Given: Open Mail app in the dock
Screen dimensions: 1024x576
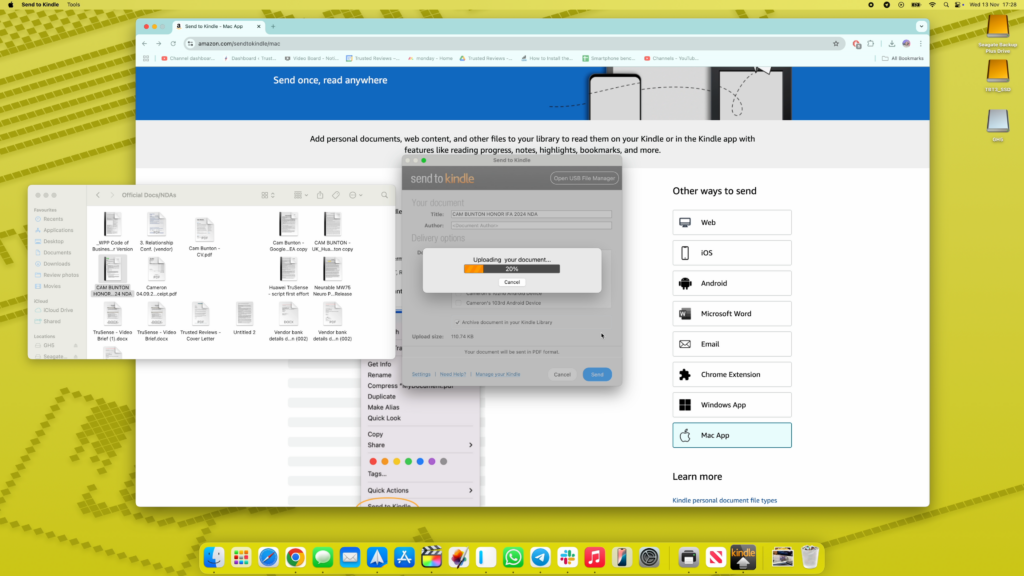Looking at the screenshot, I should [350, 557].
